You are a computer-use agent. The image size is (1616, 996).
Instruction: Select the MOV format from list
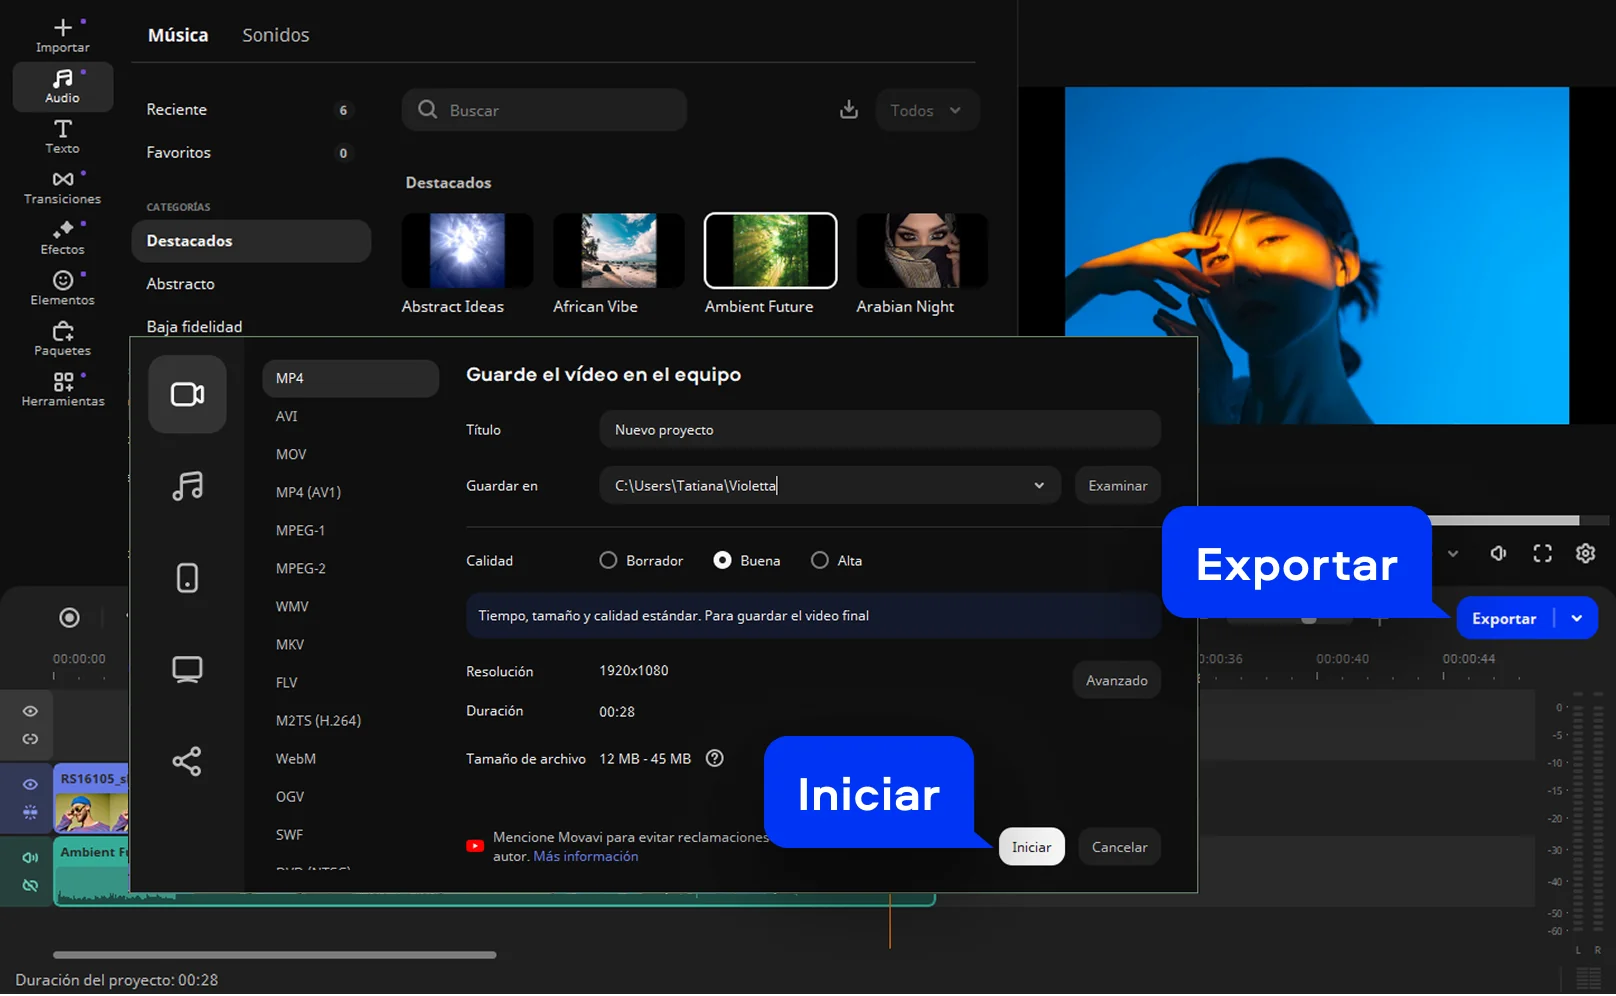(x=291, y=455)
